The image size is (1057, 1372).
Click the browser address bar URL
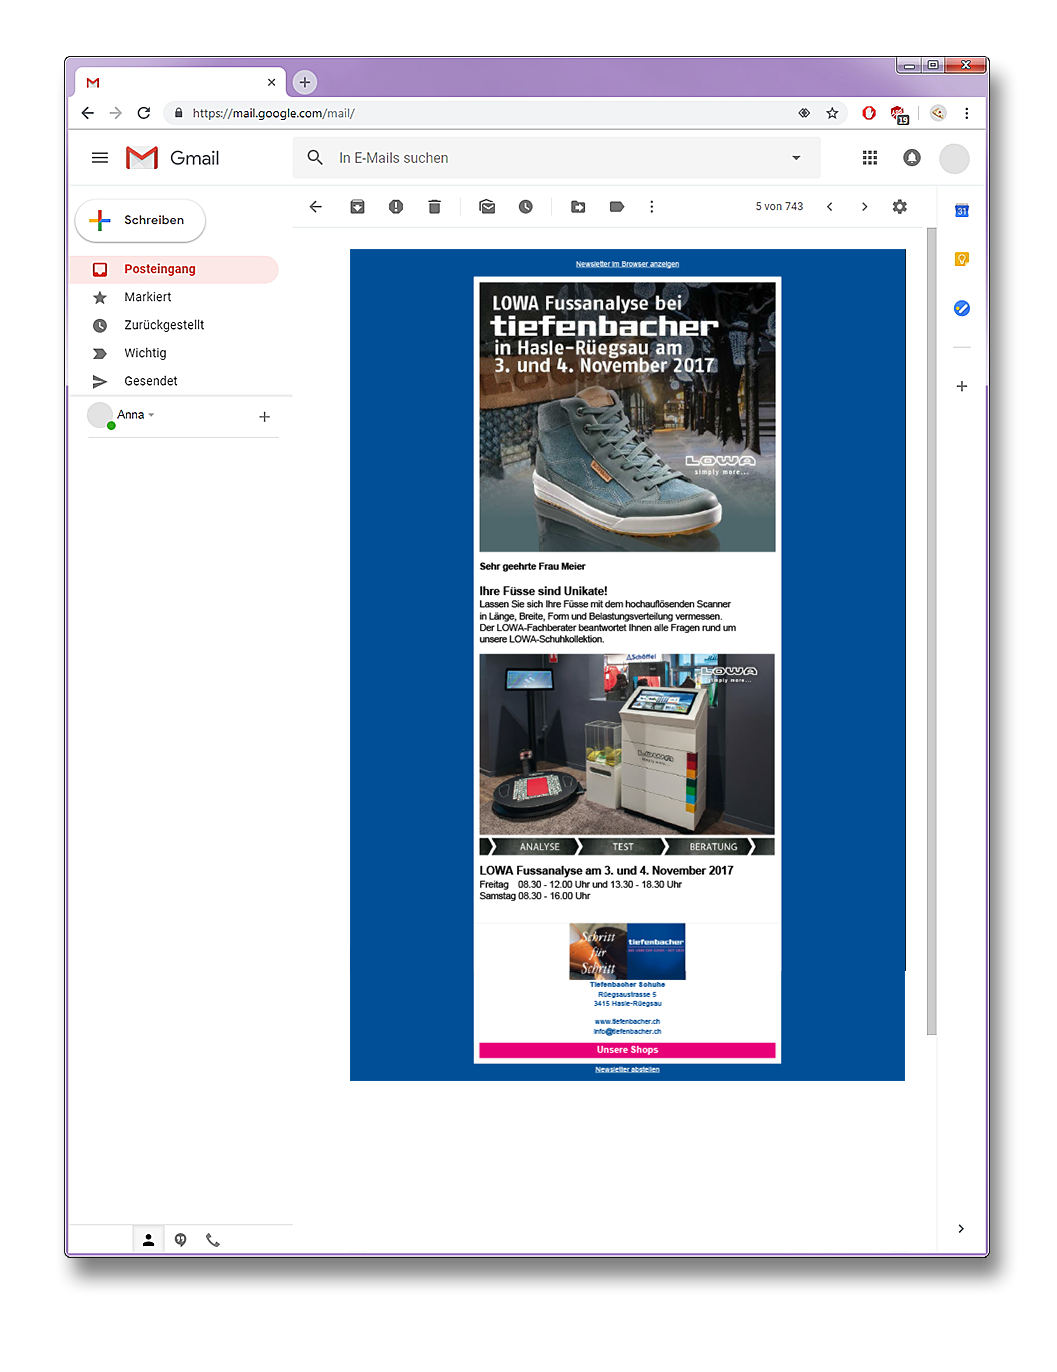pos(274,113)
